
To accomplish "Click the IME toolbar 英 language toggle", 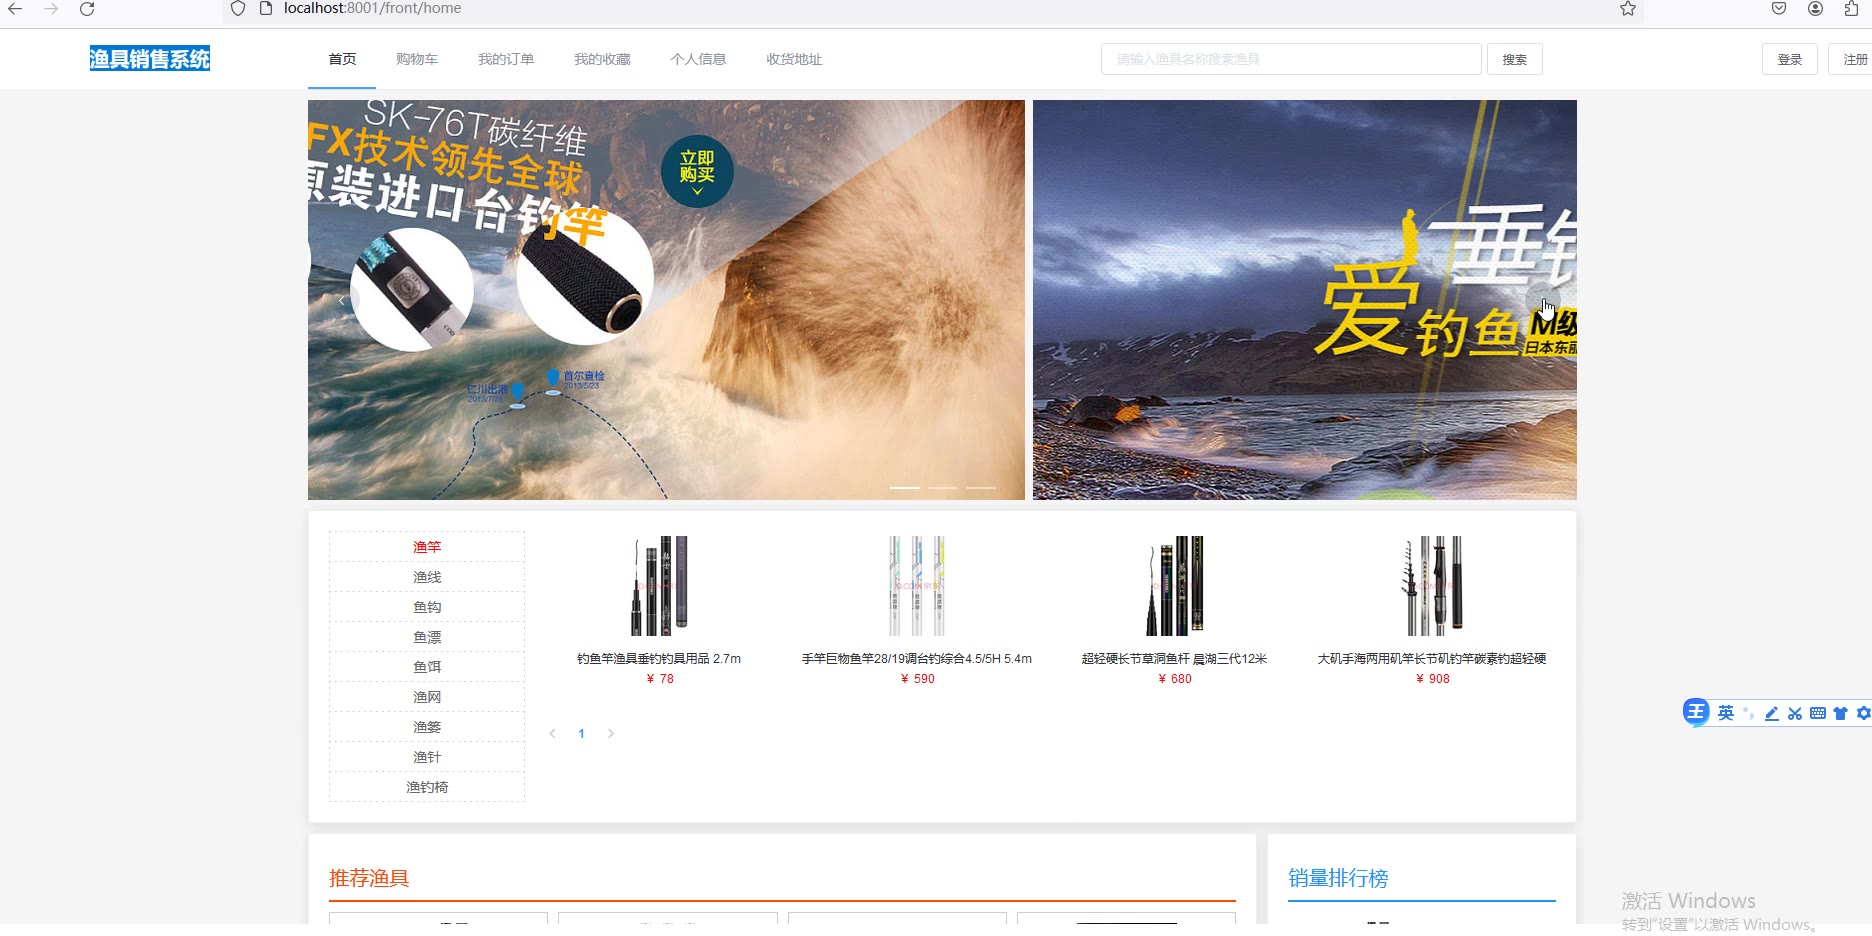I will 1726,713.
